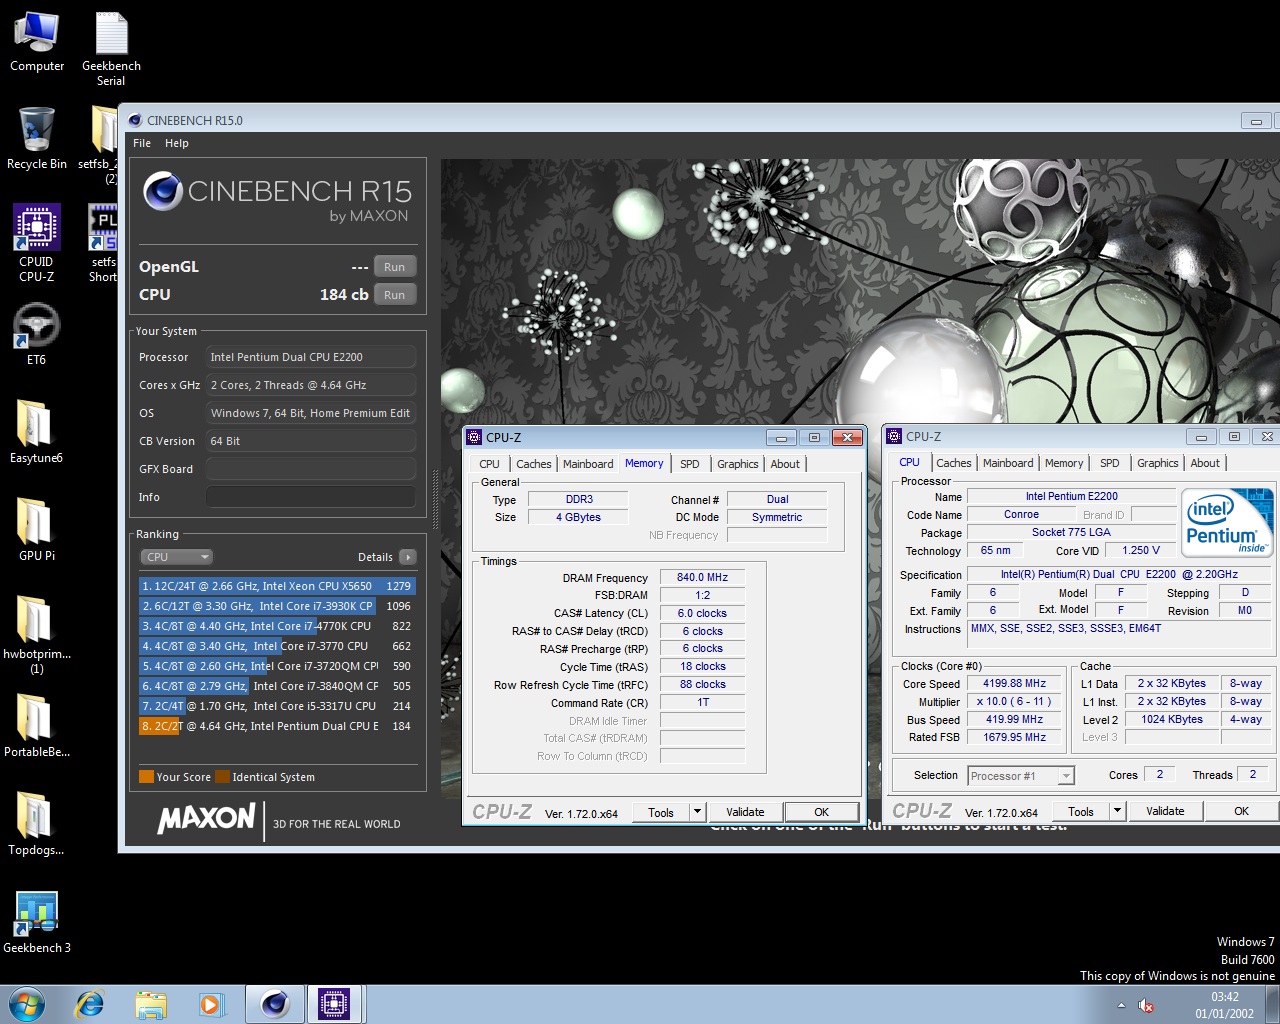The height and width of the screenshot is (1024, 1280).
Task: Expand ranking Details arrow button
Action: click(x=407, y=557)
